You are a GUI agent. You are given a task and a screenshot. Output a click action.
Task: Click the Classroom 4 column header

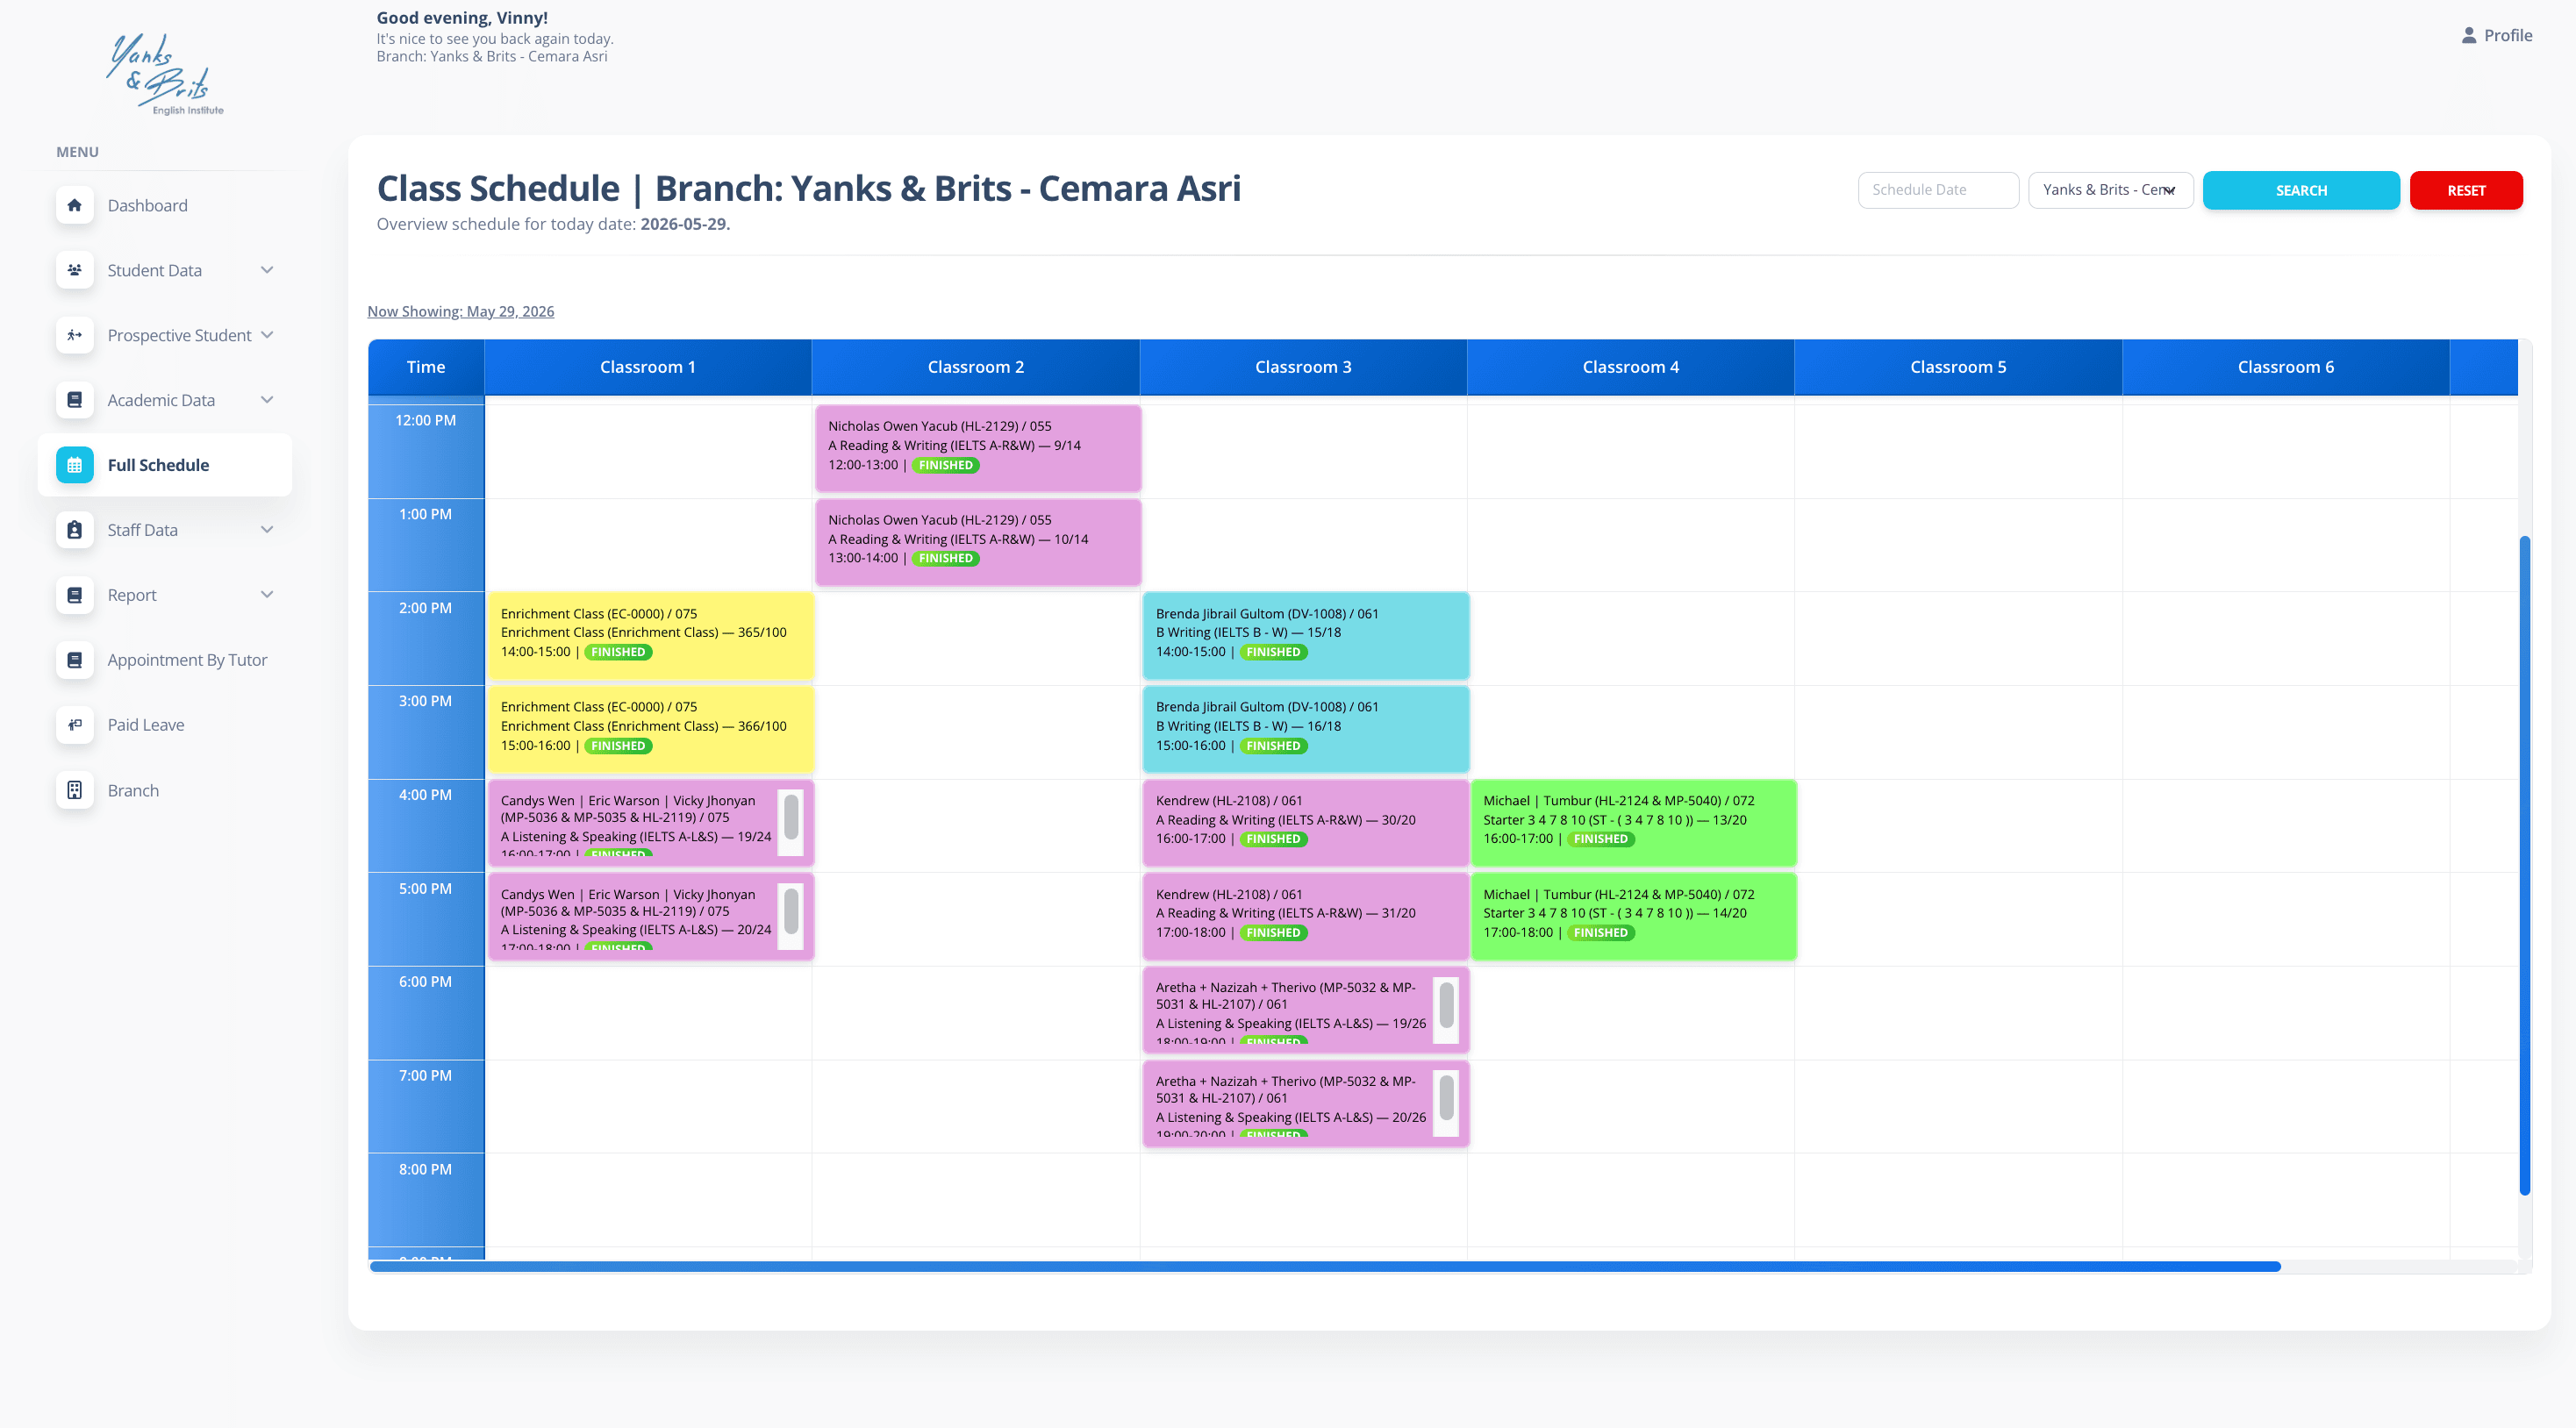1630,367
